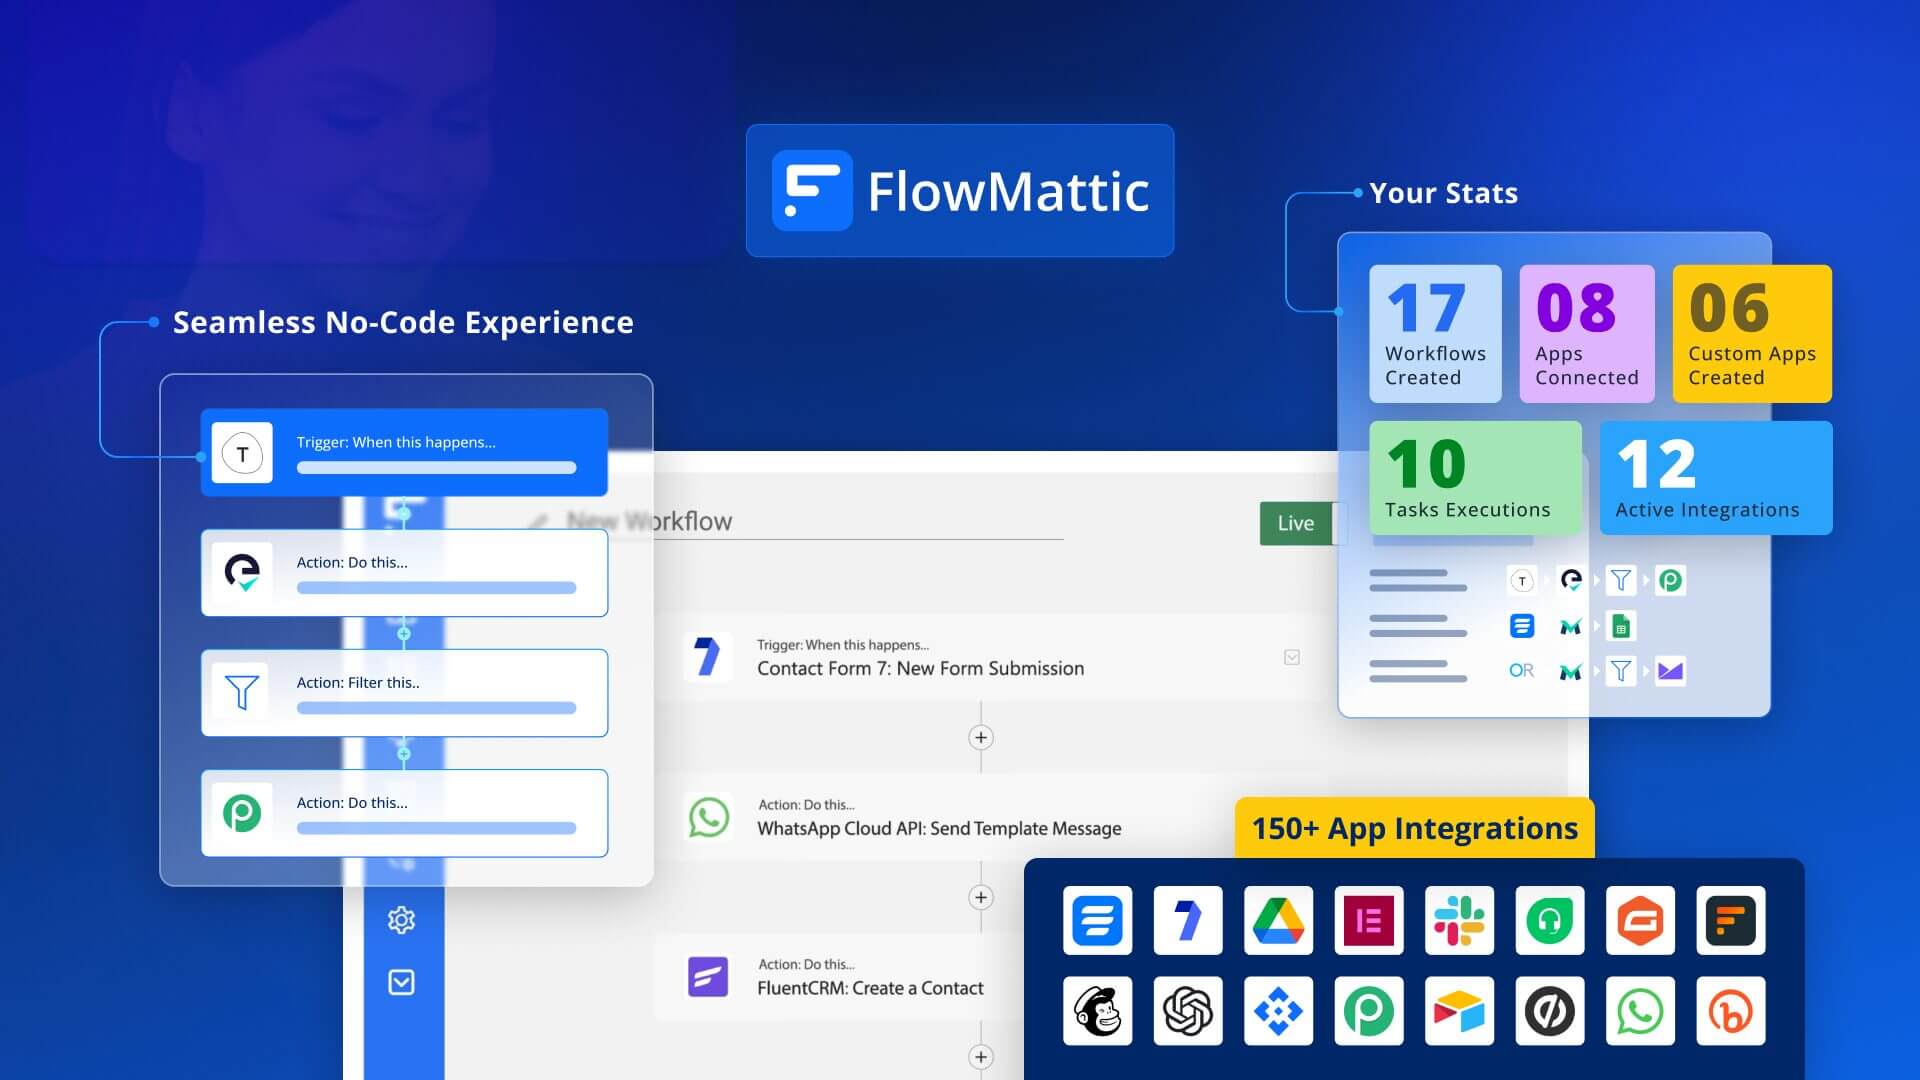The image size is (1920, 1080).
Task: Add a step below the FluentCRM action
Action: coord(981,1056)
